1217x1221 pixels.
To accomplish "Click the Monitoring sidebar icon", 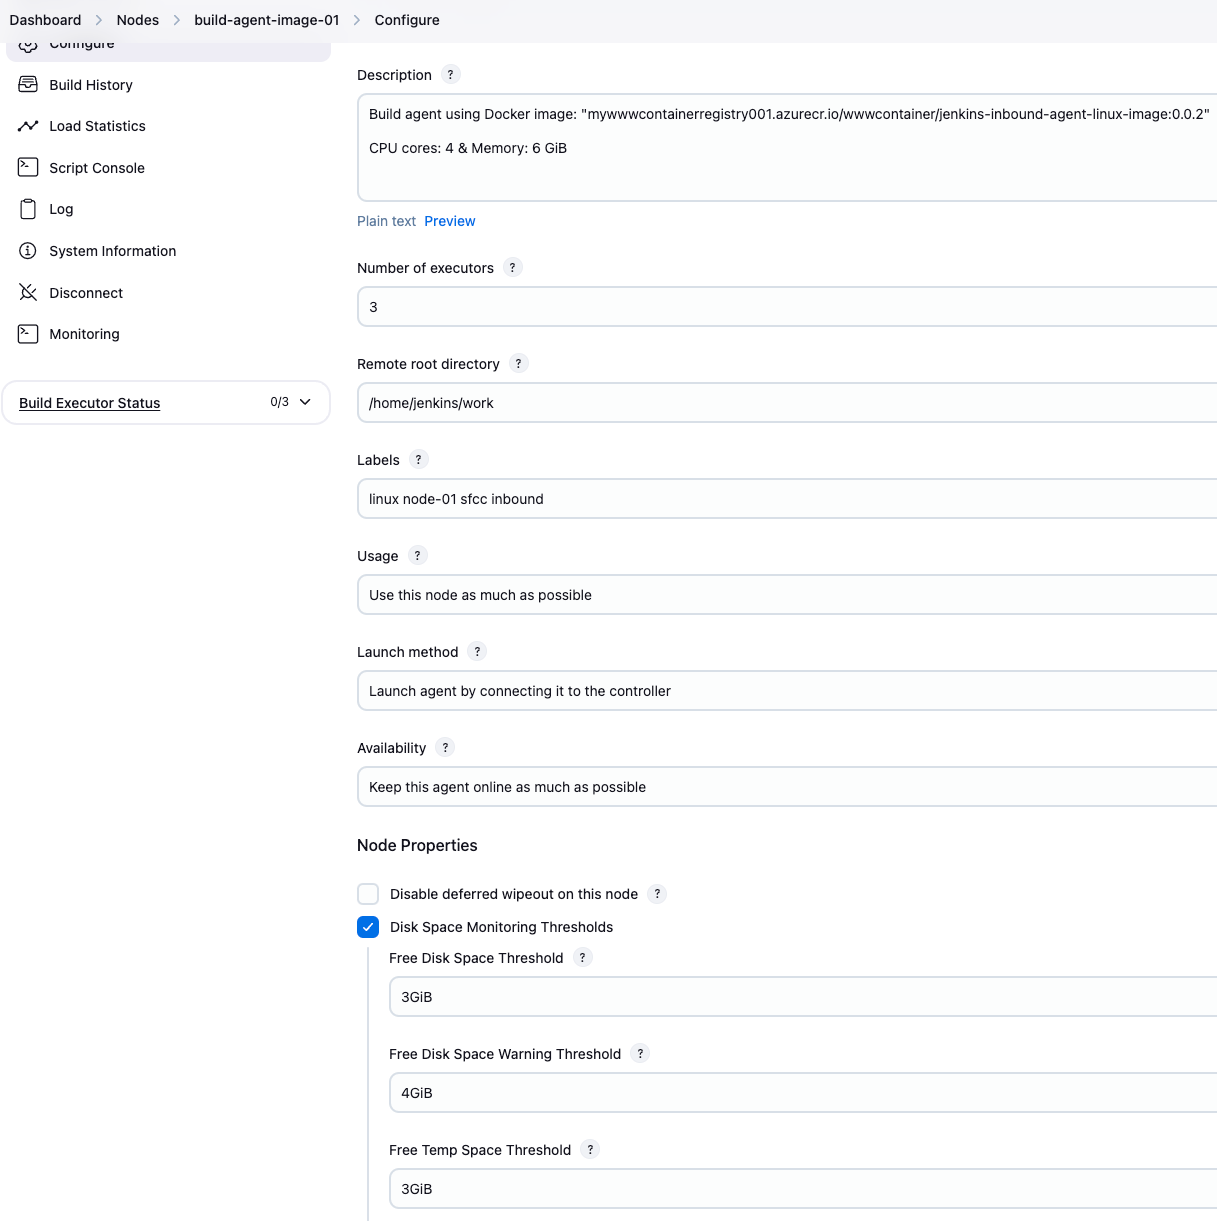I will pos(28,334).
